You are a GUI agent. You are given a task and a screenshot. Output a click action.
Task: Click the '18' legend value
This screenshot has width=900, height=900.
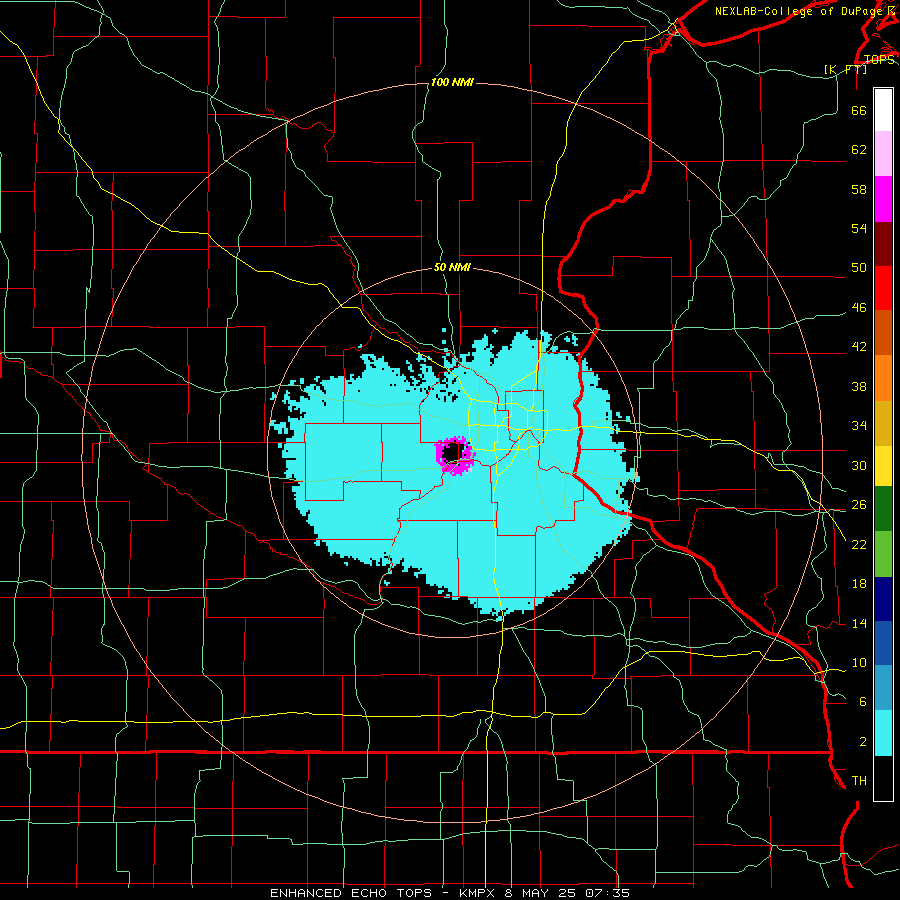pyautogui.click(x=859, y=584)
